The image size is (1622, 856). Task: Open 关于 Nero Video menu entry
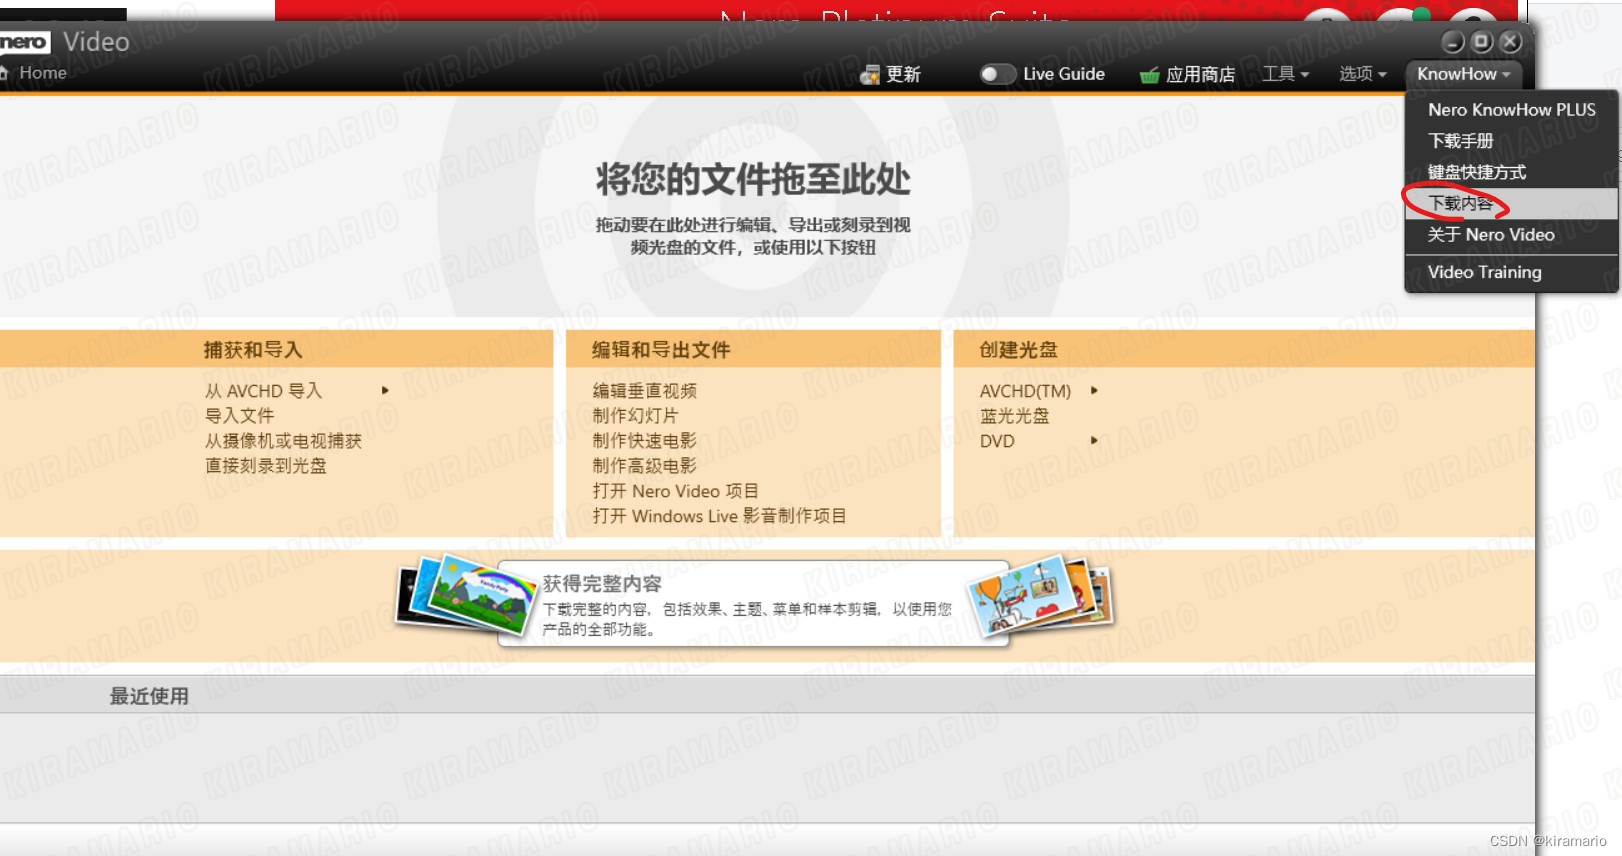pyautogui.click(x=1490, y=235)
